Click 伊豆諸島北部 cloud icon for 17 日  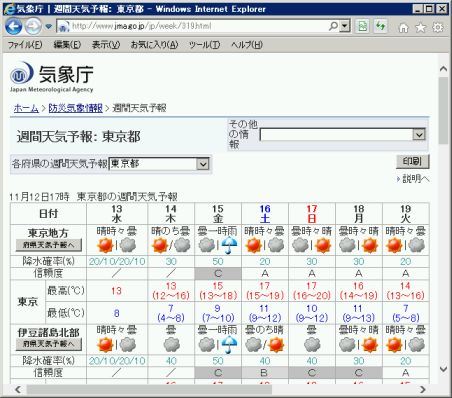pos(312,345)
